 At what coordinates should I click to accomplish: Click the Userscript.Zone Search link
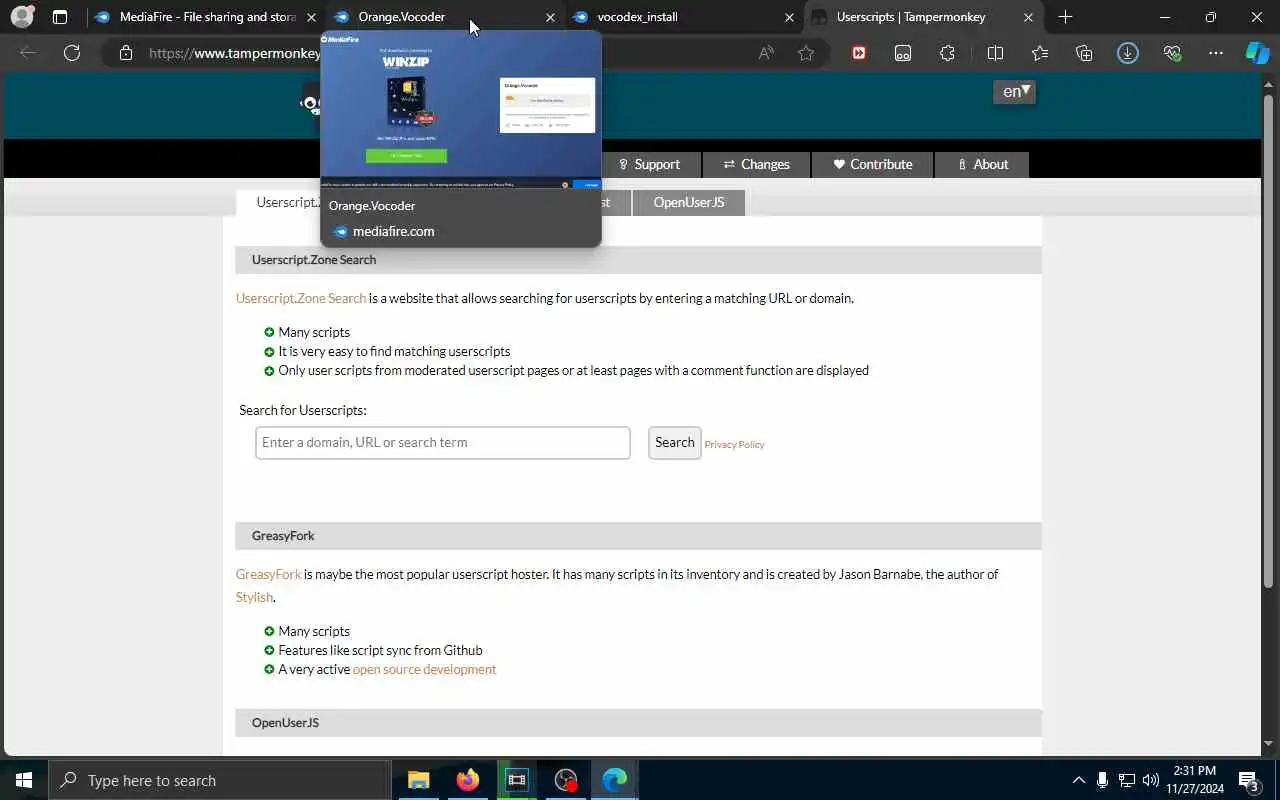click(x=301, y=298)
